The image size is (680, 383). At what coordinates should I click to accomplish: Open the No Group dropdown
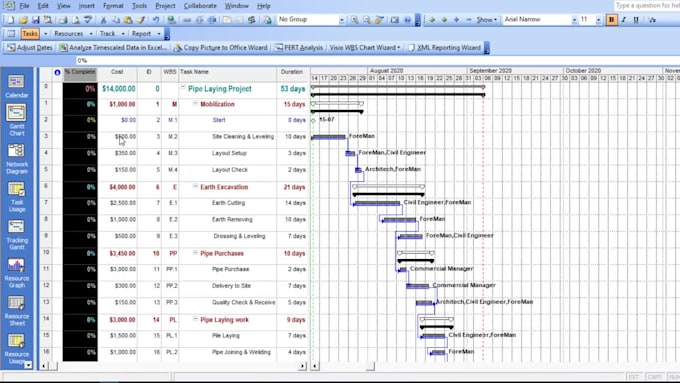tap(341, 20)
